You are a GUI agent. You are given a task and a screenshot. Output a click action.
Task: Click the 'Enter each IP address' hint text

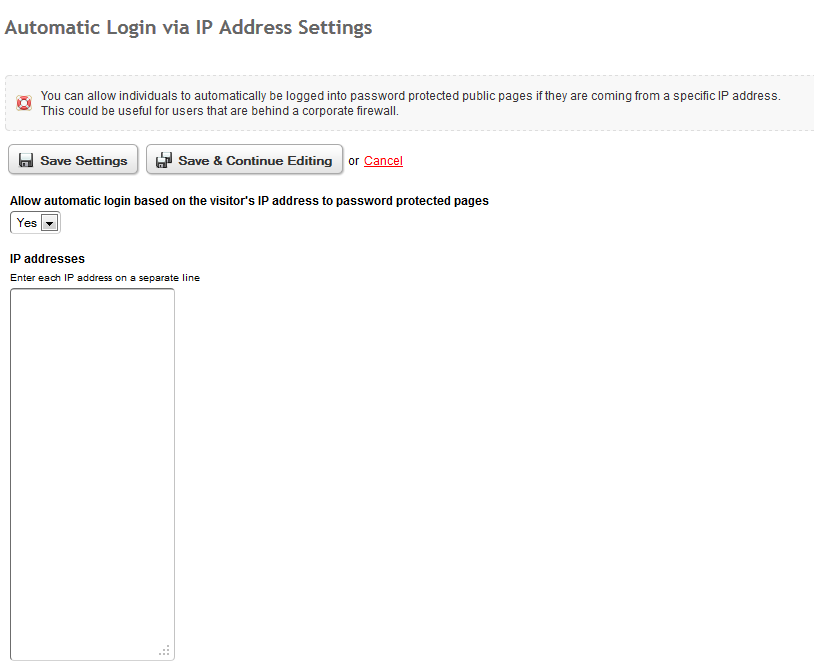pos(105,278)
